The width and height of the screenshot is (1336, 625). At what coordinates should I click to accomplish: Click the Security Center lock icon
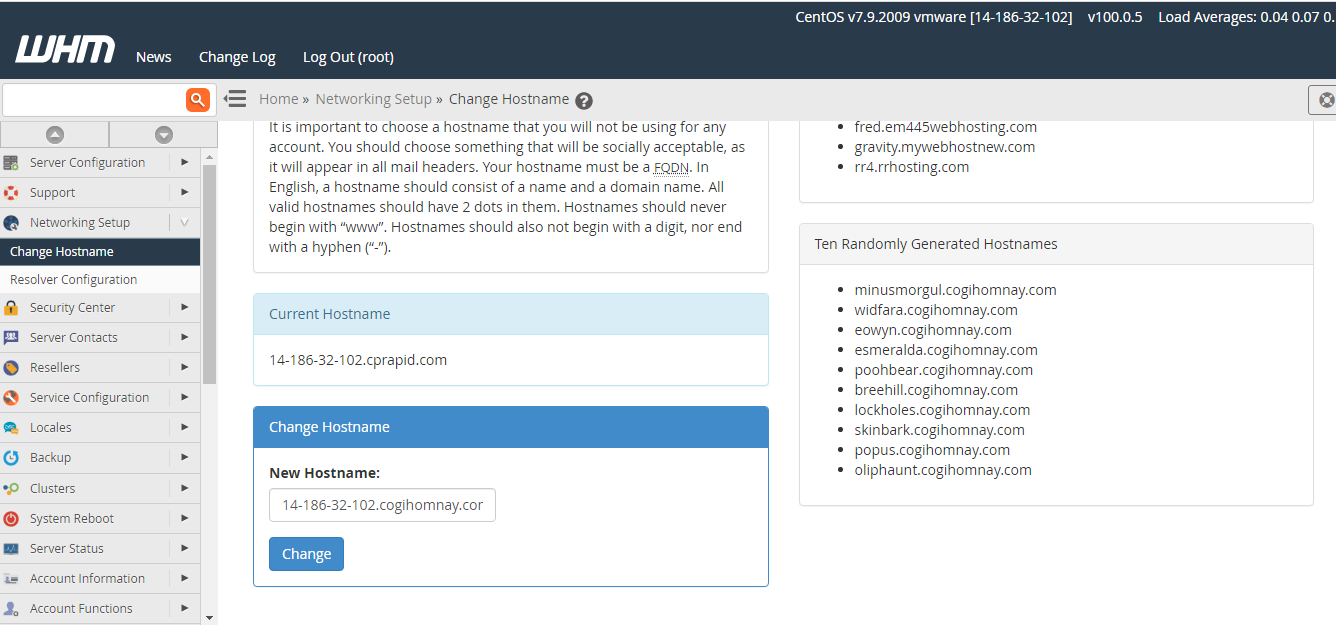(11, 308)
